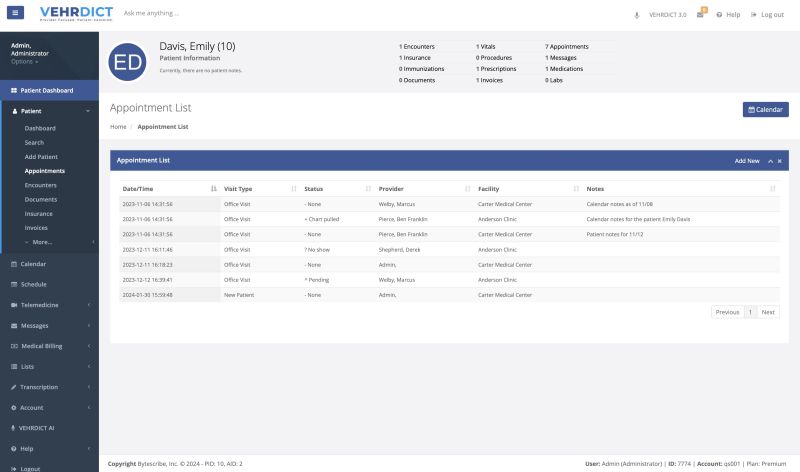Focus the Ask me anything search field
This screenshot has height=472, width=800.
151,13
